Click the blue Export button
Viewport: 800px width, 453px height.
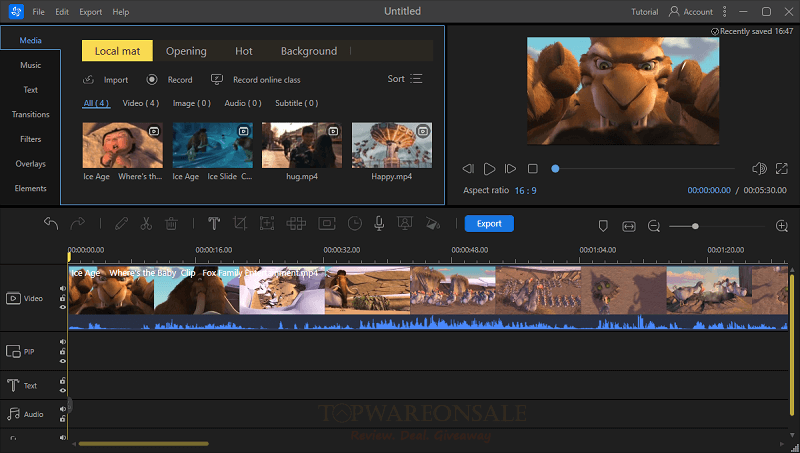pos(489,223)
